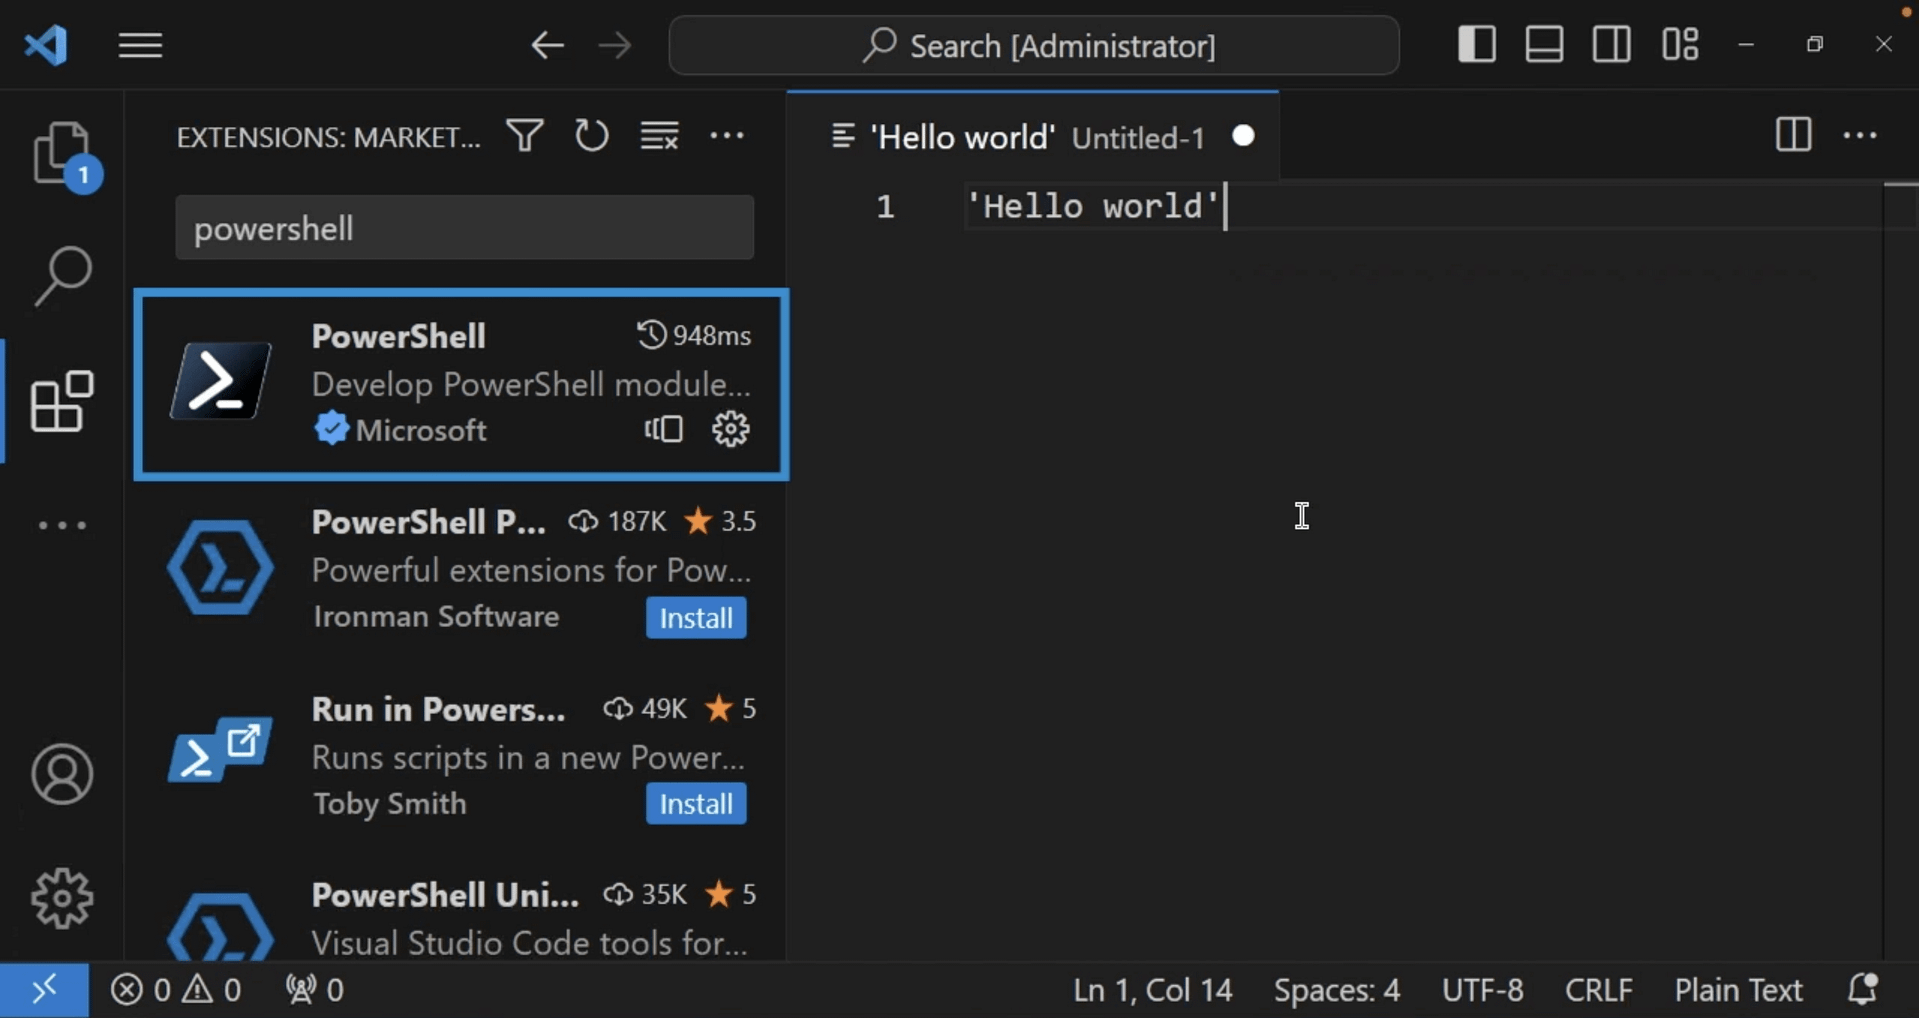Viewport: 1919px width, 1018px height.
Task: Click the 3.5 star rating
Action: (720, 521)
